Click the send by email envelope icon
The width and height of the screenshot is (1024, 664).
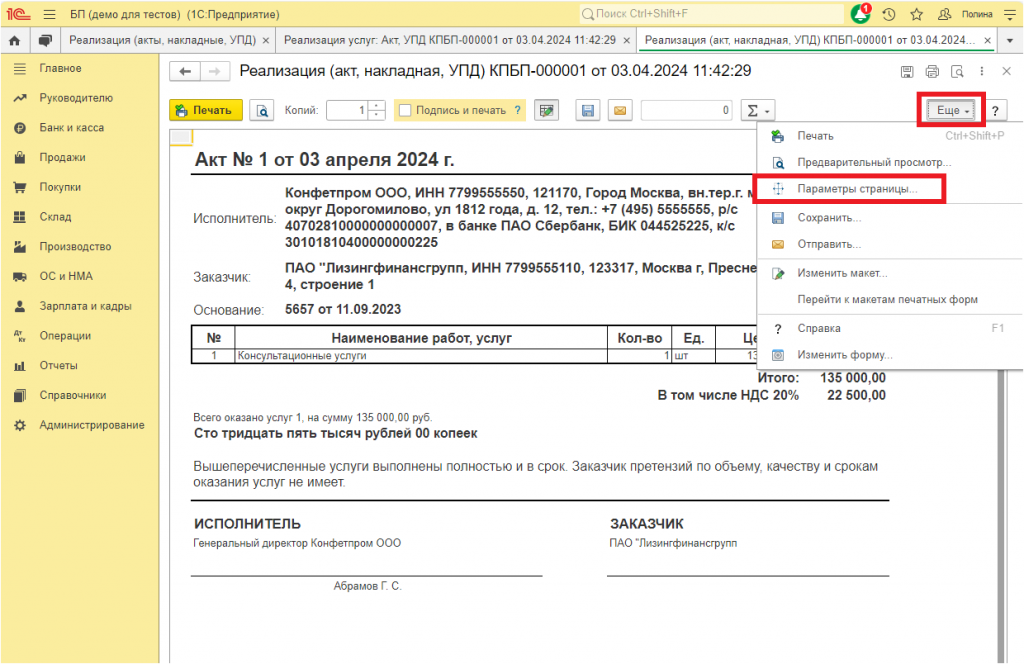click(620, 110)
